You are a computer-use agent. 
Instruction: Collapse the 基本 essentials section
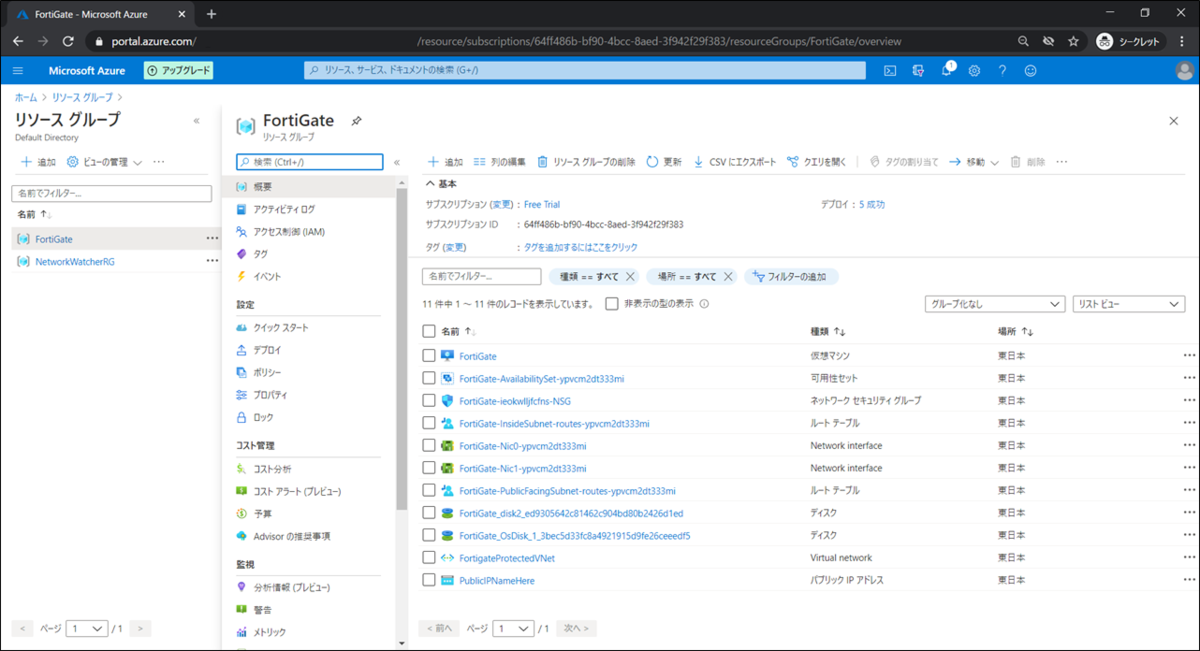point(441,184)
